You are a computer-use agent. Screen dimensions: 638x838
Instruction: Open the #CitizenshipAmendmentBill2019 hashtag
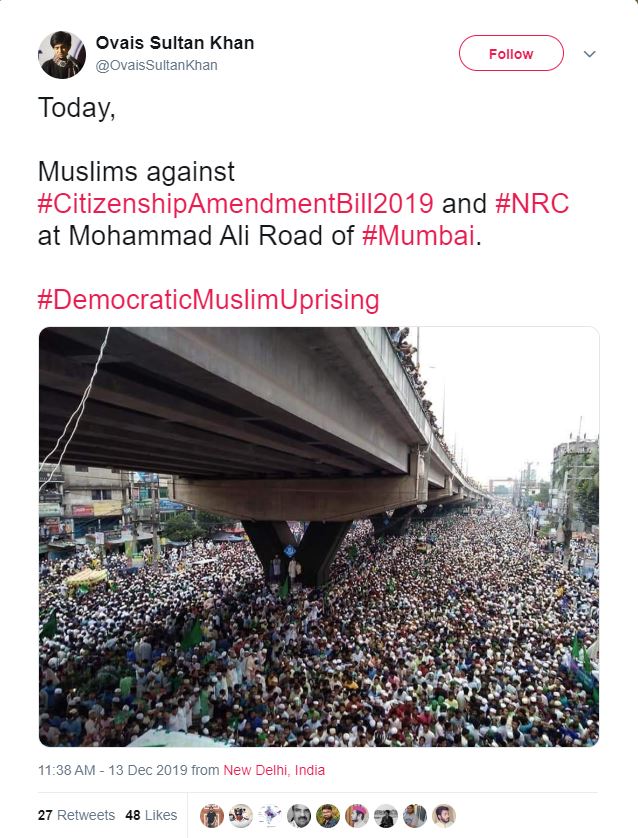pos(236,204)
